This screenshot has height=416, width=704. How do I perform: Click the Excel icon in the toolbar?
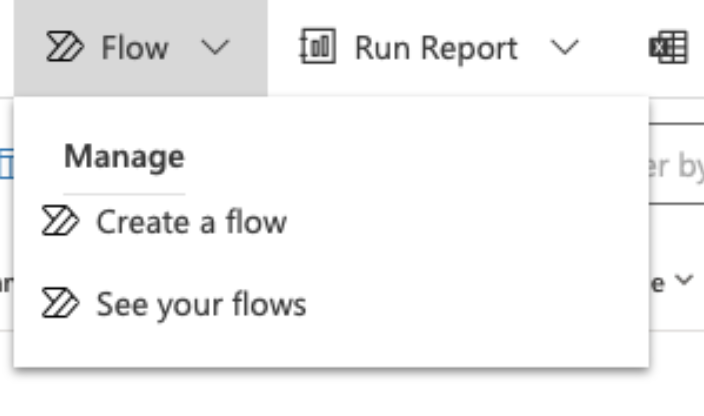(x=667, y=48)
